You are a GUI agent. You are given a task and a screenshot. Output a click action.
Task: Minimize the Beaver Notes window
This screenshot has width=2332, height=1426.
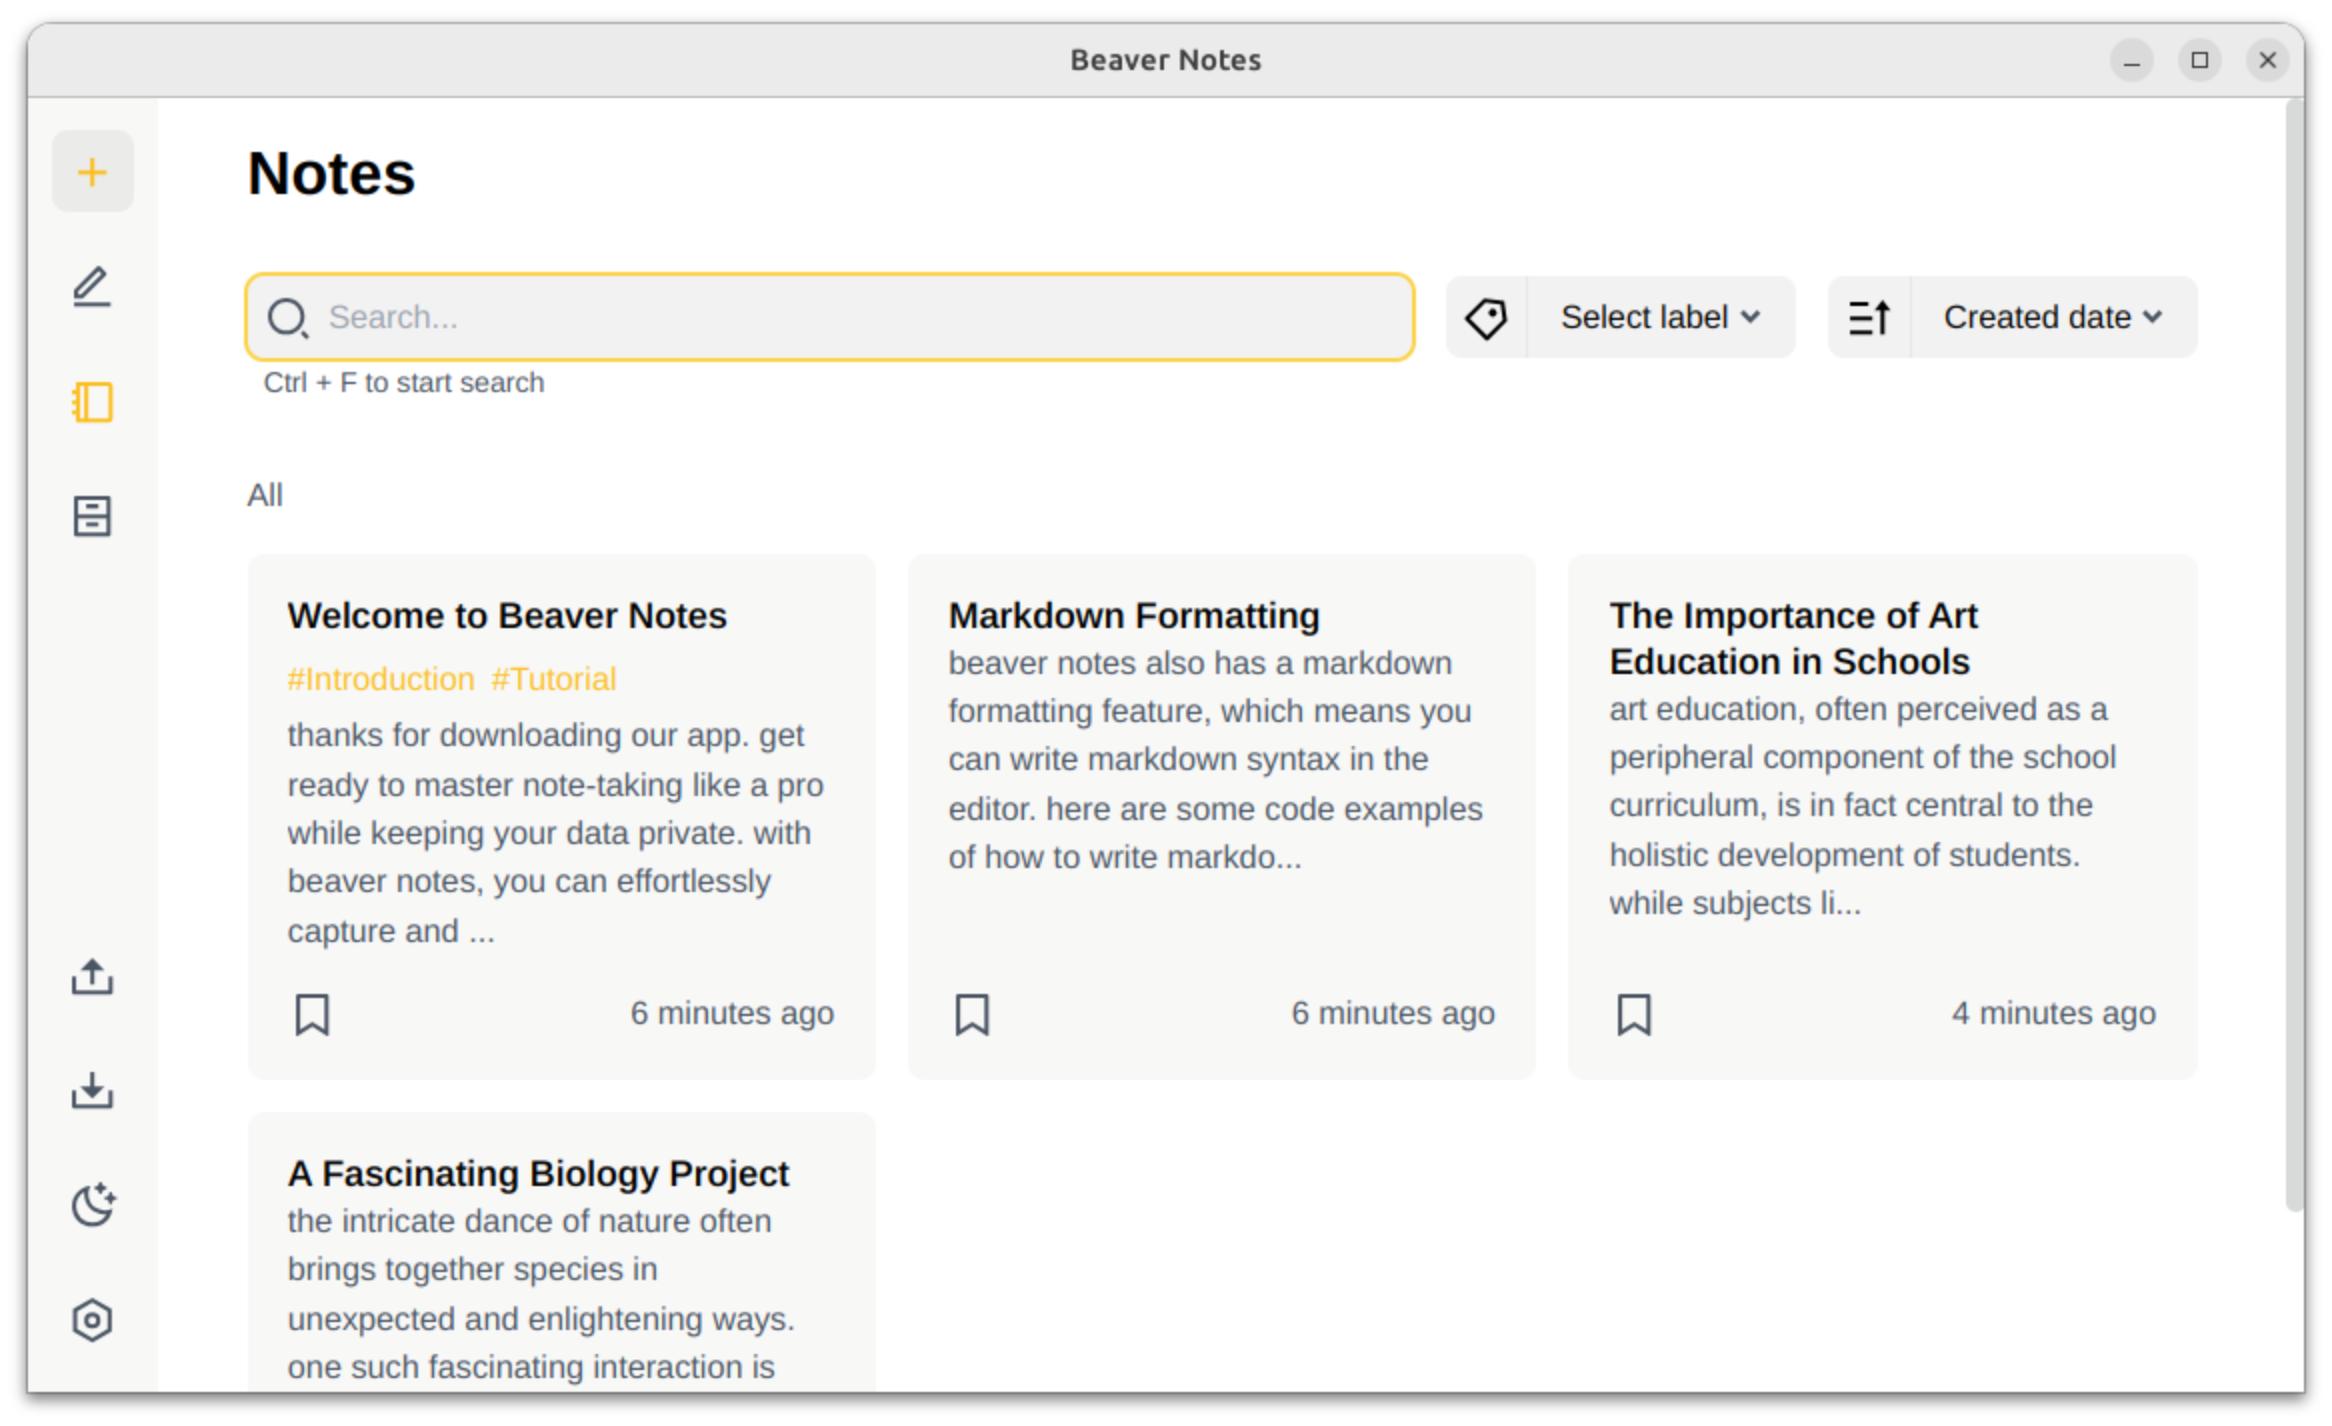[2131, 61]
